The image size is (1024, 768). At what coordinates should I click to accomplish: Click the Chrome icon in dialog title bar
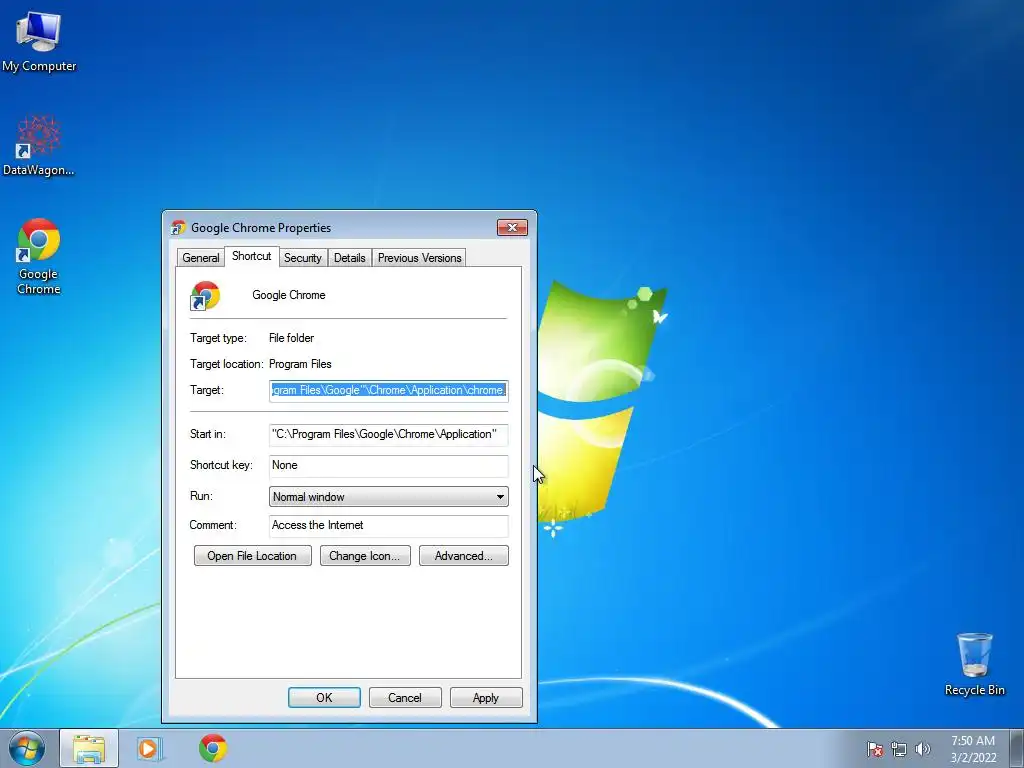point(178,228)
